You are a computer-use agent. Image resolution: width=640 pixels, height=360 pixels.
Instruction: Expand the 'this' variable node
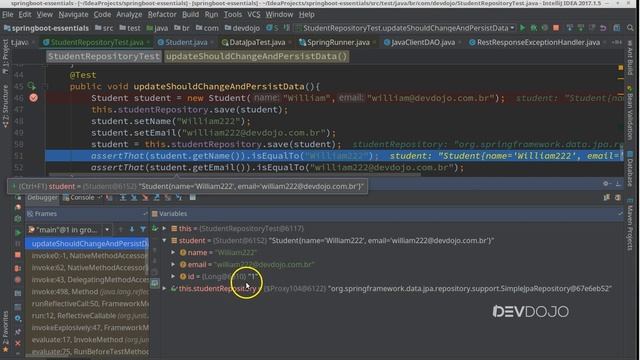tap(164, 229)
